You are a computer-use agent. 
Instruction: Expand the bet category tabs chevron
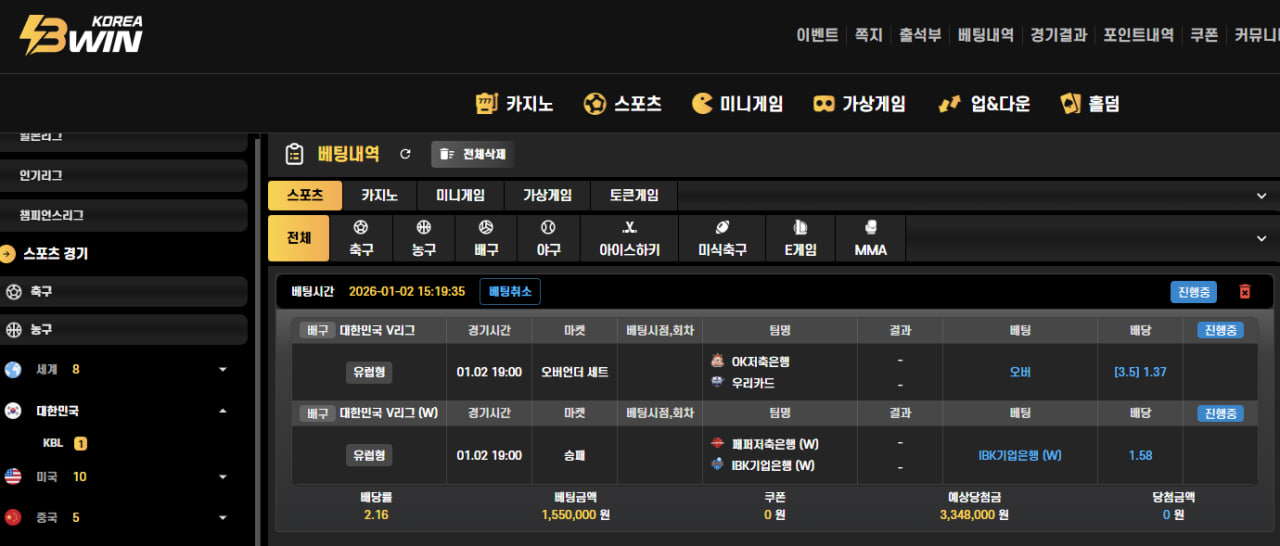pos(1261,196)
